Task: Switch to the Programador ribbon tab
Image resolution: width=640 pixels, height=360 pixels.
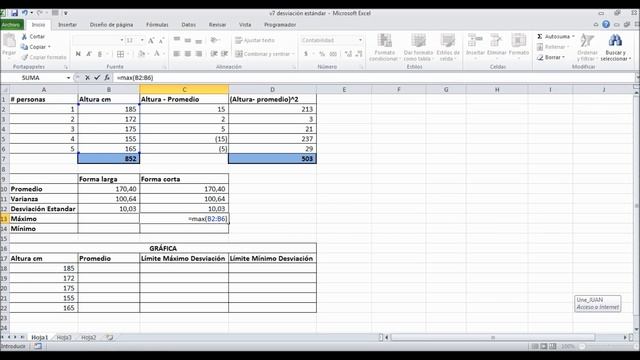Action: point(280,24)
